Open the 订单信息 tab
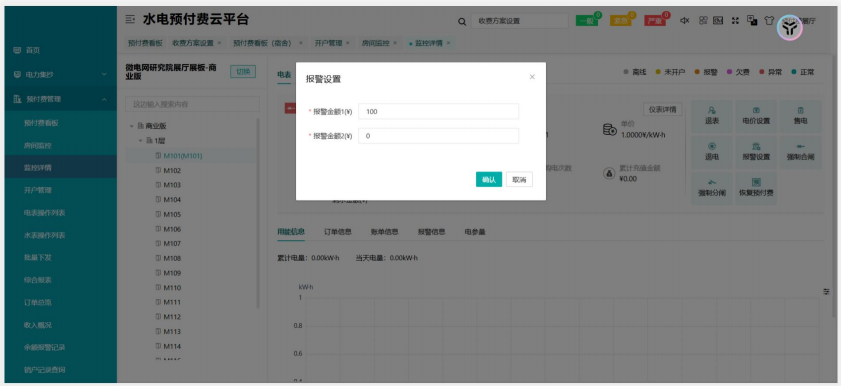 337,232
